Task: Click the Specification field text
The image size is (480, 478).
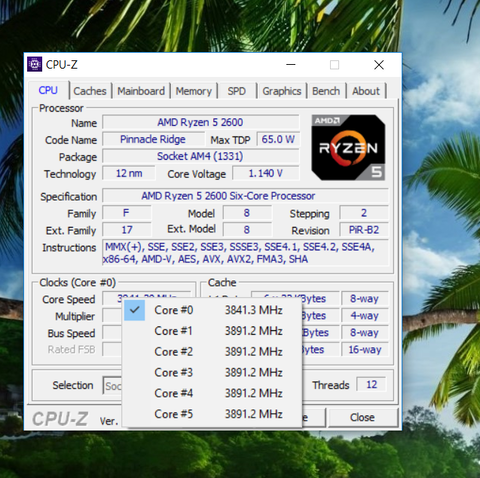Action: click(x=228, y=196)
